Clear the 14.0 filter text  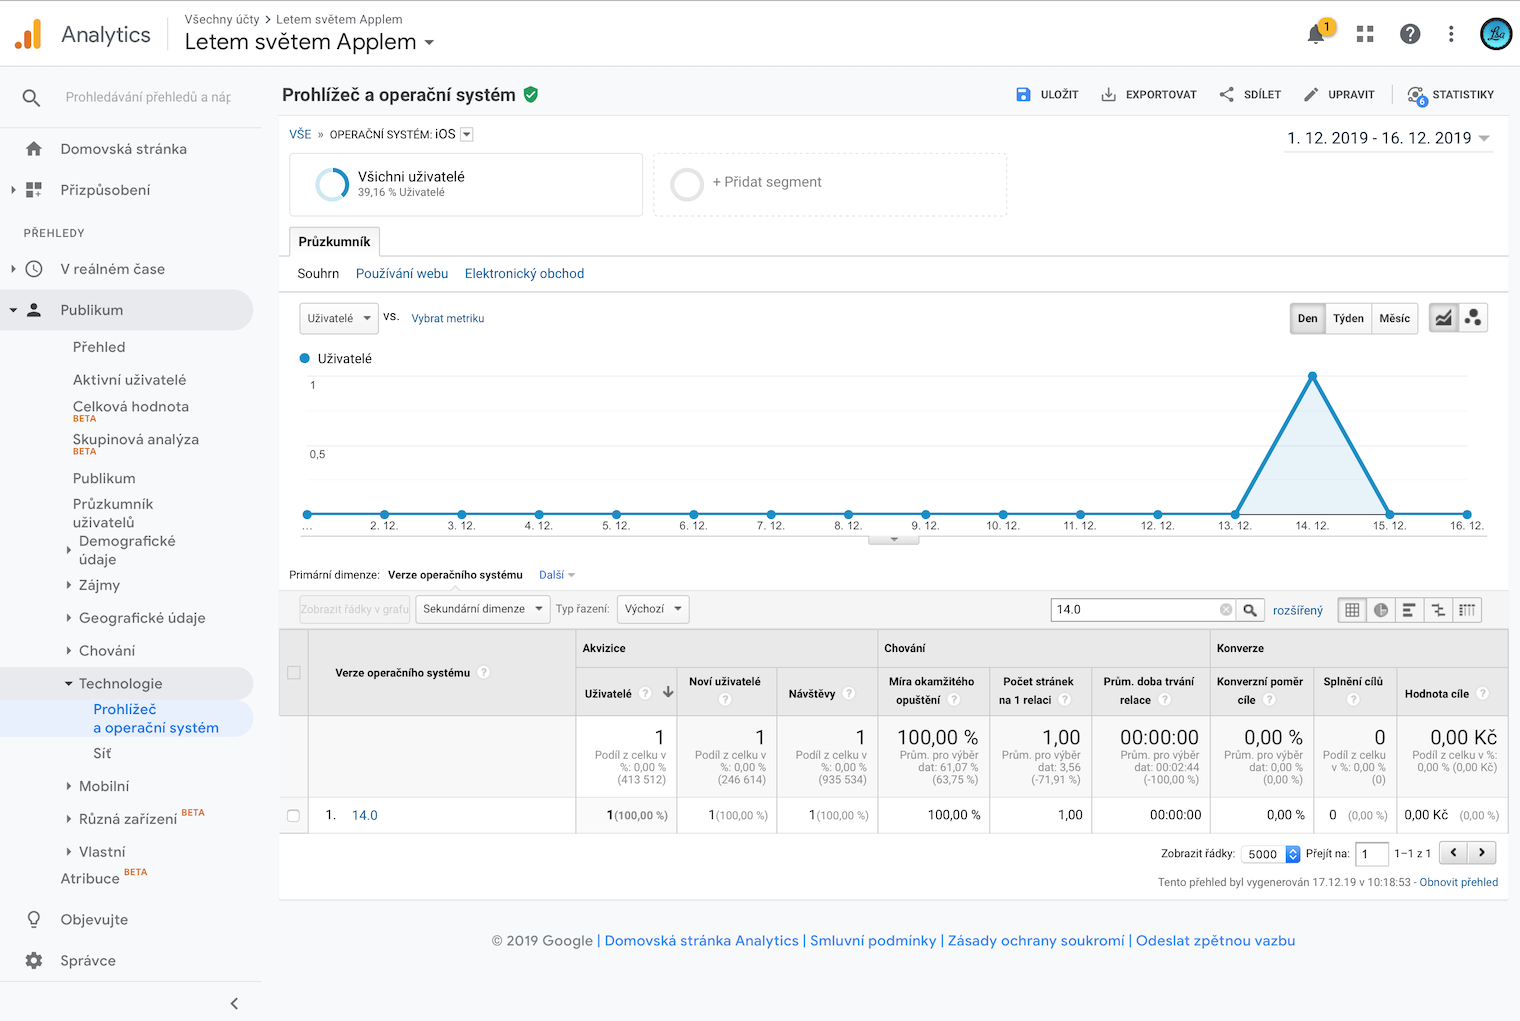click(x=1226, y=610)
